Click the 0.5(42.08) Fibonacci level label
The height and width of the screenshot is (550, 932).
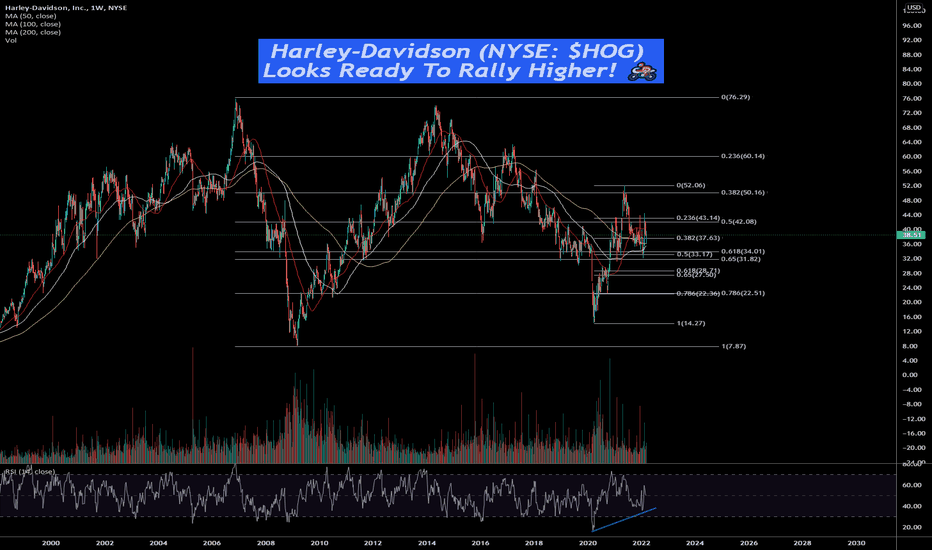739,221
